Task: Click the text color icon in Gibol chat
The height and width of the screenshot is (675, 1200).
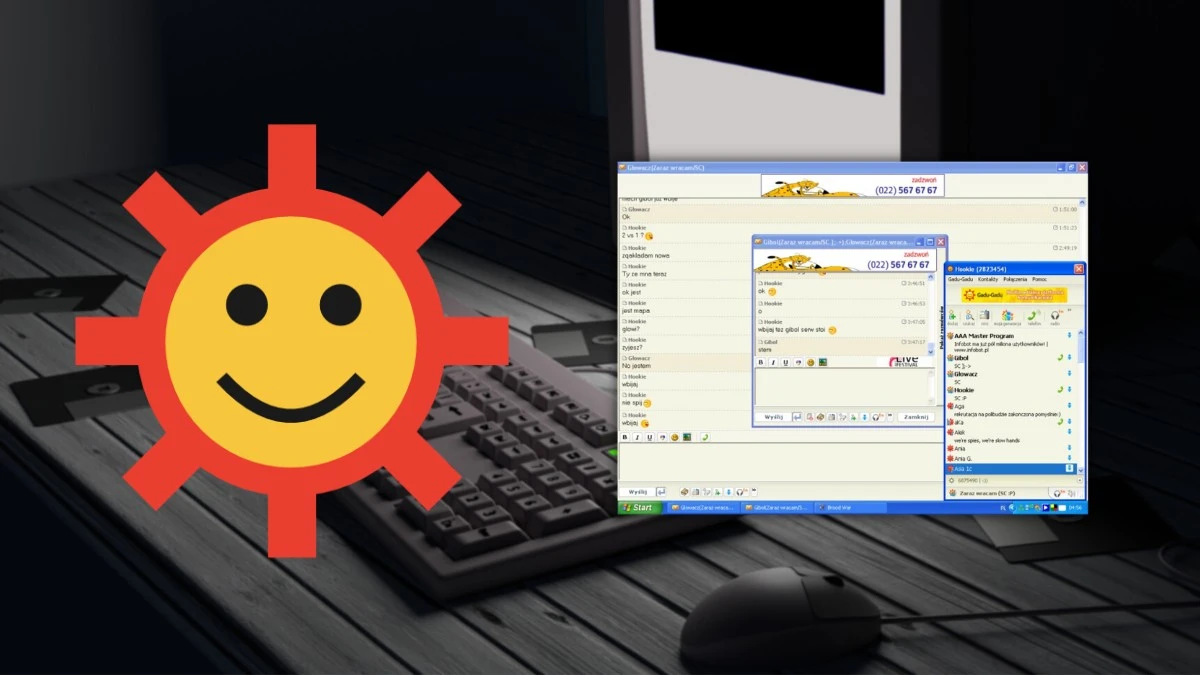Action: pos(798,362)
